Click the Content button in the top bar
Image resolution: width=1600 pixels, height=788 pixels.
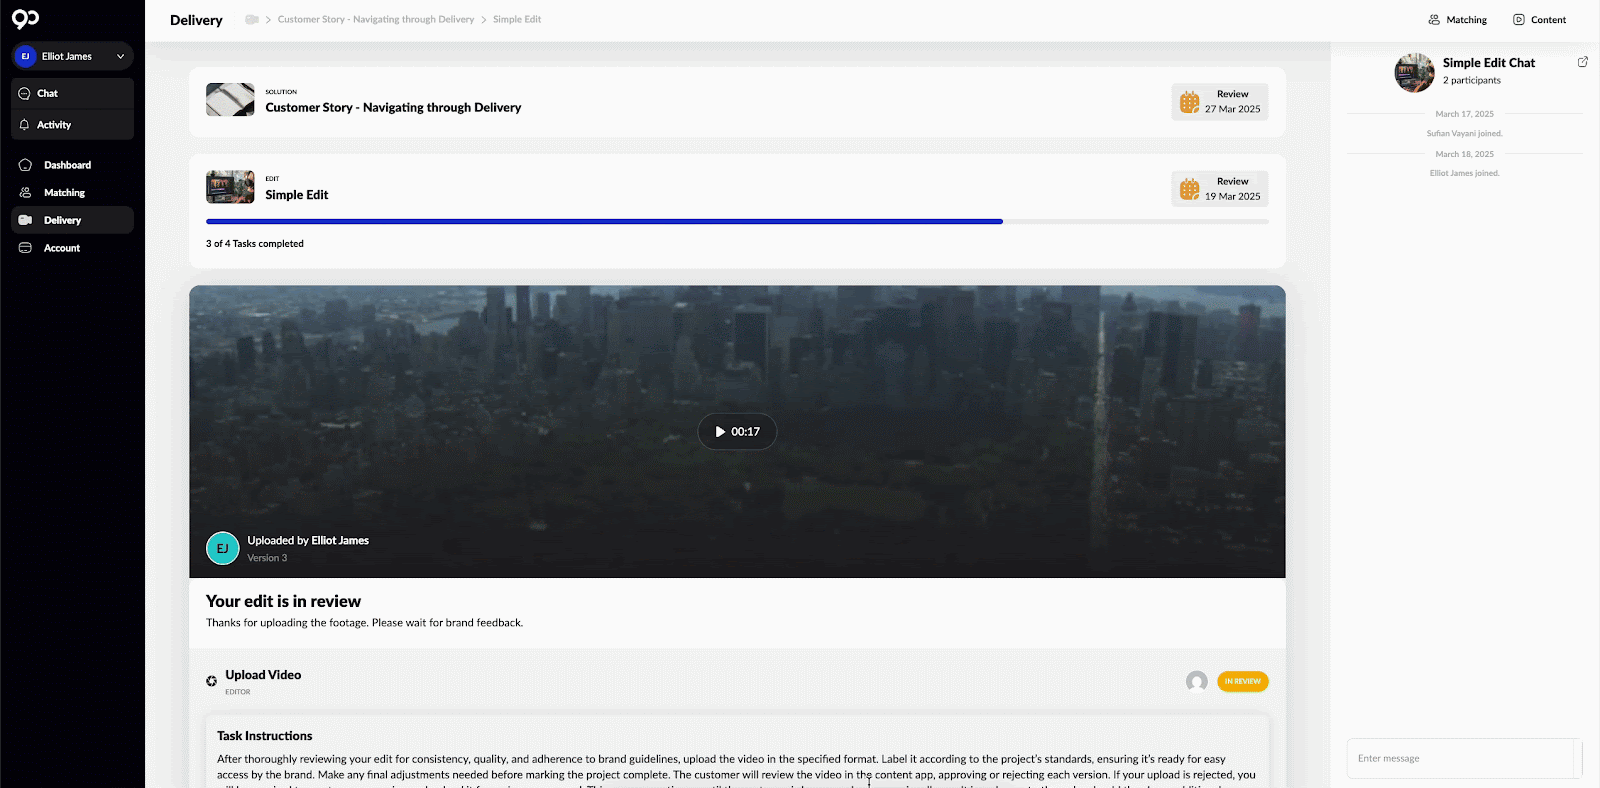tap(1539, 20)
